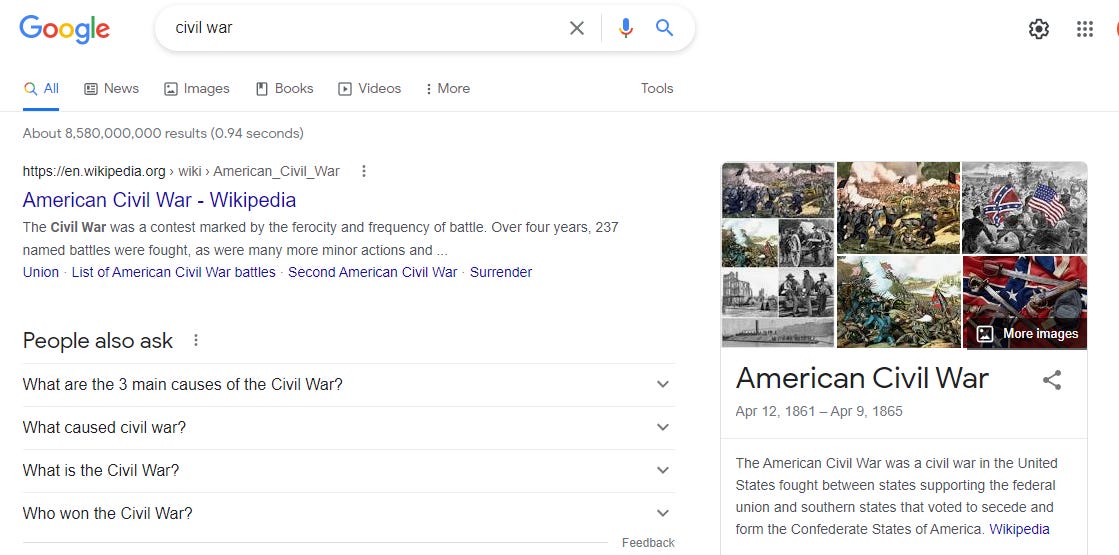Expand What caused civil war question
This screenshot has height=555, width=1119.
click(x=348, y=427)
